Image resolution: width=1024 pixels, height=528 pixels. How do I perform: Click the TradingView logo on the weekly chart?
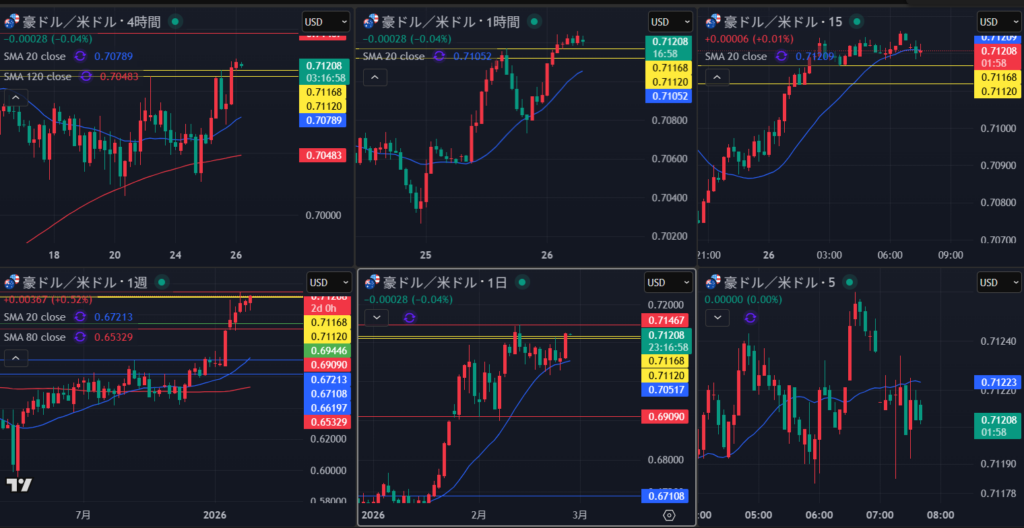click(17, 485)
